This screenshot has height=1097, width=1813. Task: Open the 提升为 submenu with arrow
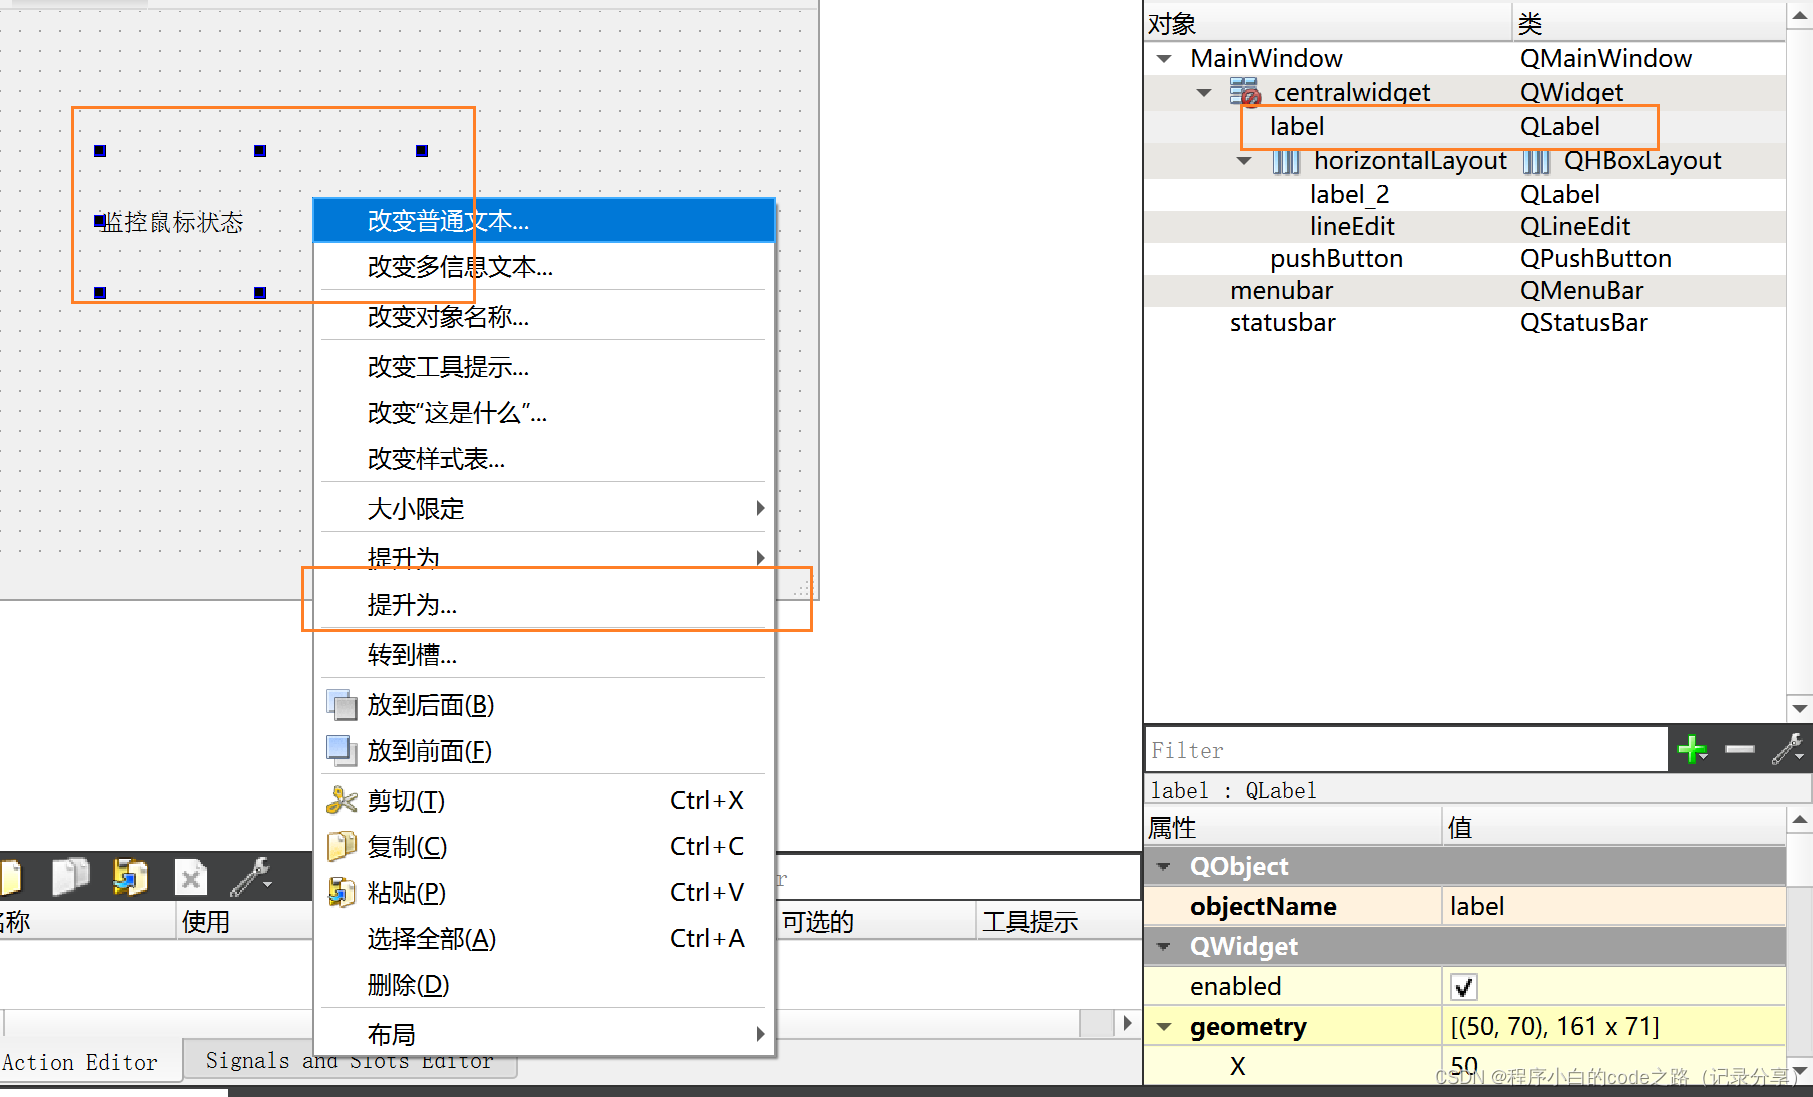pyautogui.click(x=544, y=556)
